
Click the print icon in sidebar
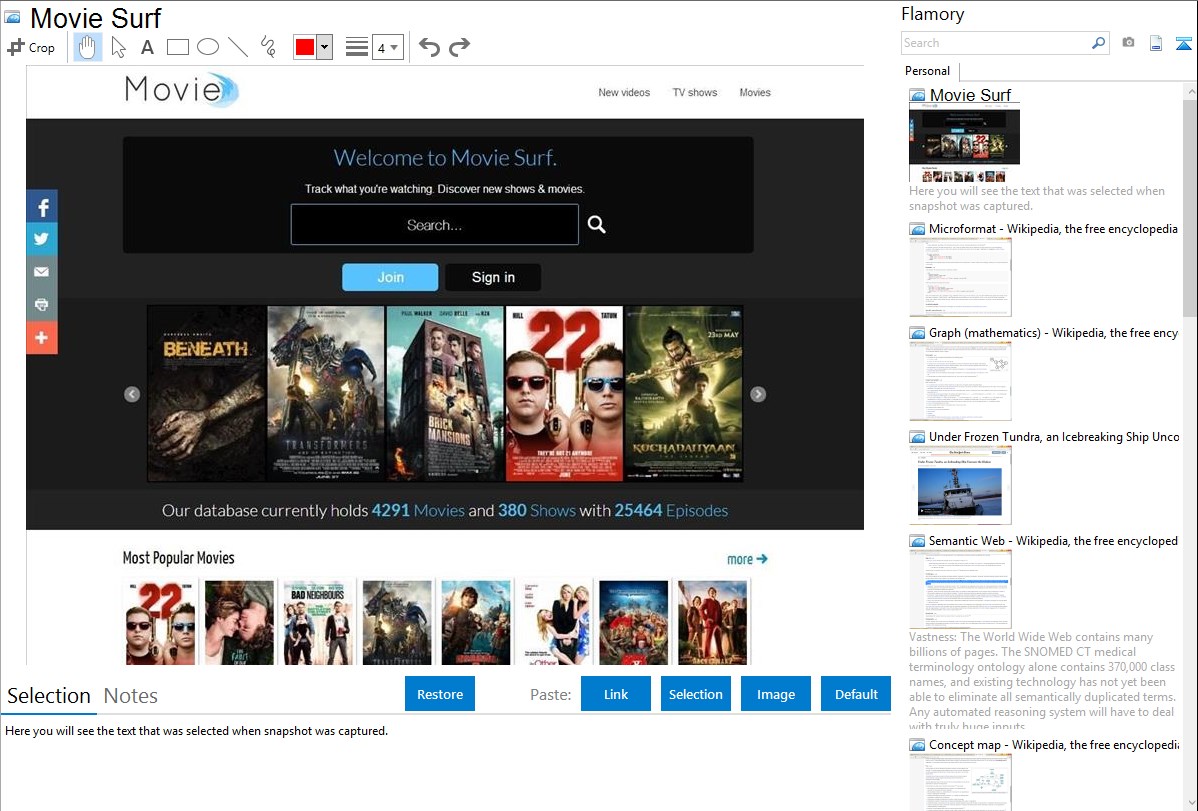pos(42,304)
